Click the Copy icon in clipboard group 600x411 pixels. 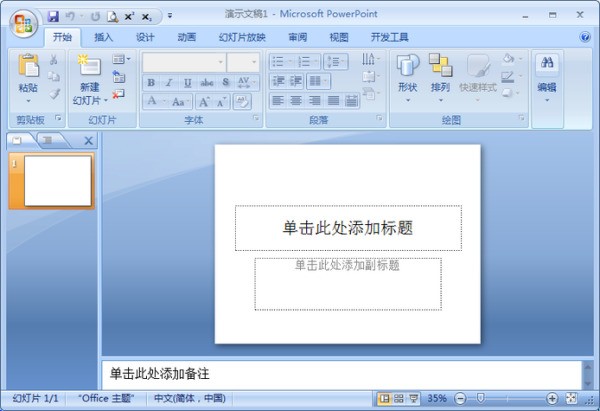(54, 77)
